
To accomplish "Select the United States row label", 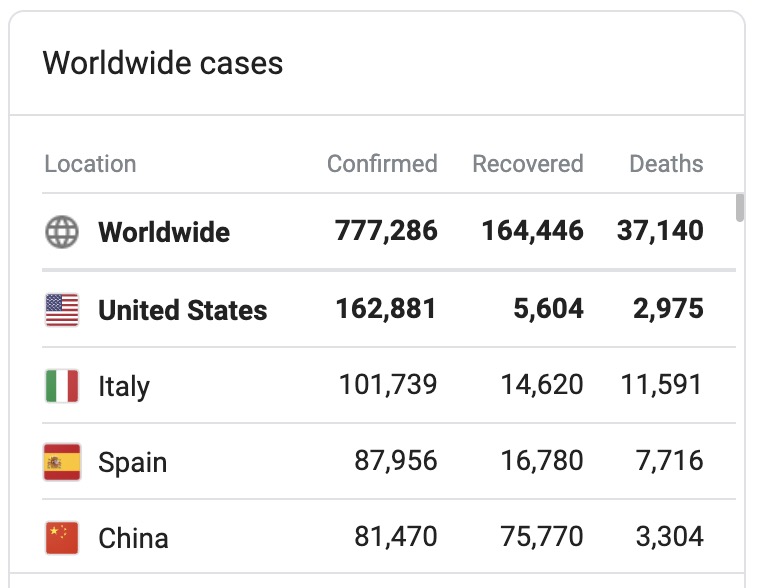I will [182, 311].
